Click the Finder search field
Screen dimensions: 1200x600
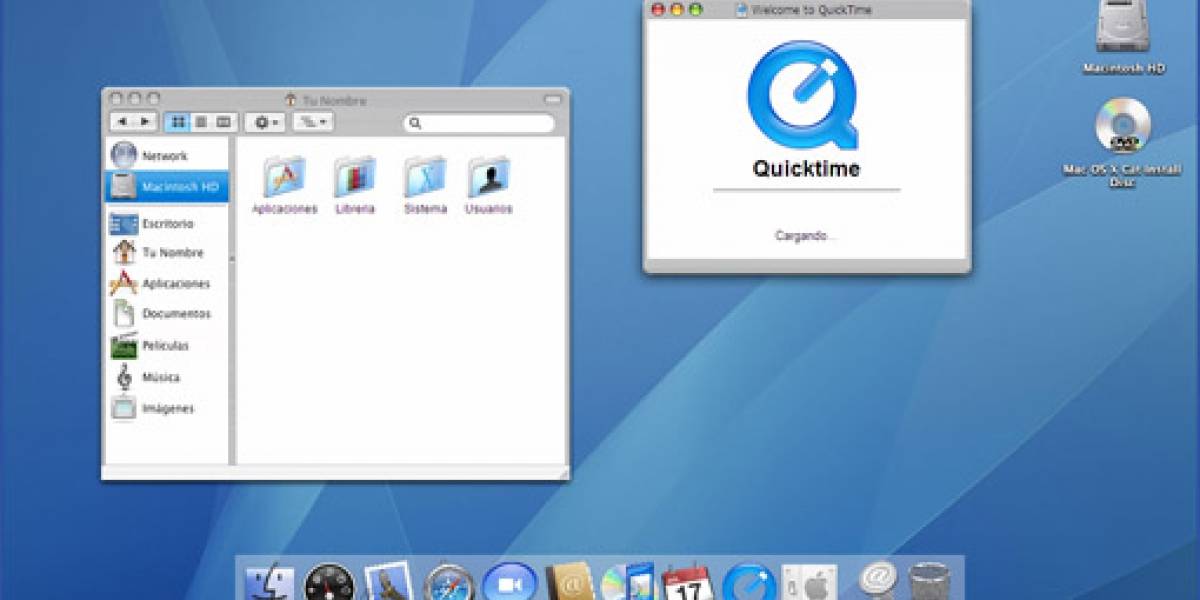tap(479, 123)
